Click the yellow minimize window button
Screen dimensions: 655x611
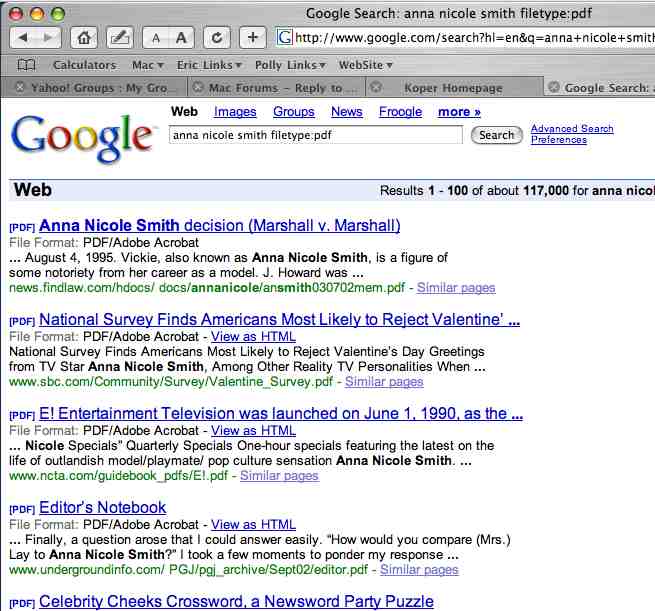coord(37,14)
